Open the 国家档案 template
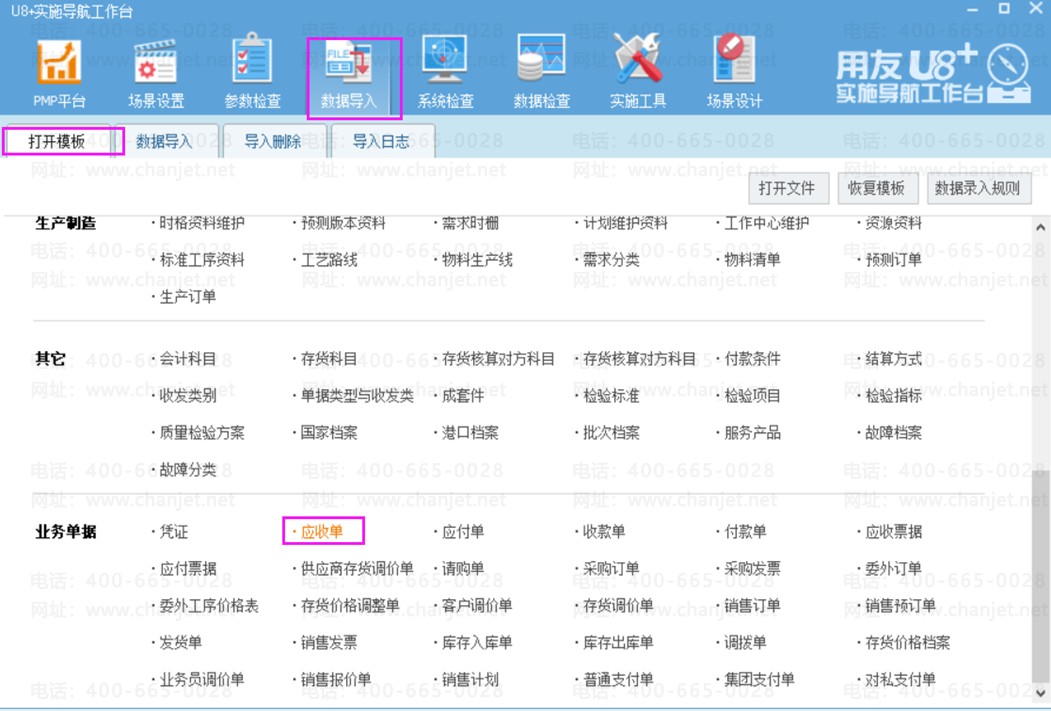Viewport: 1051px width, 711px height. coord(328,433)
